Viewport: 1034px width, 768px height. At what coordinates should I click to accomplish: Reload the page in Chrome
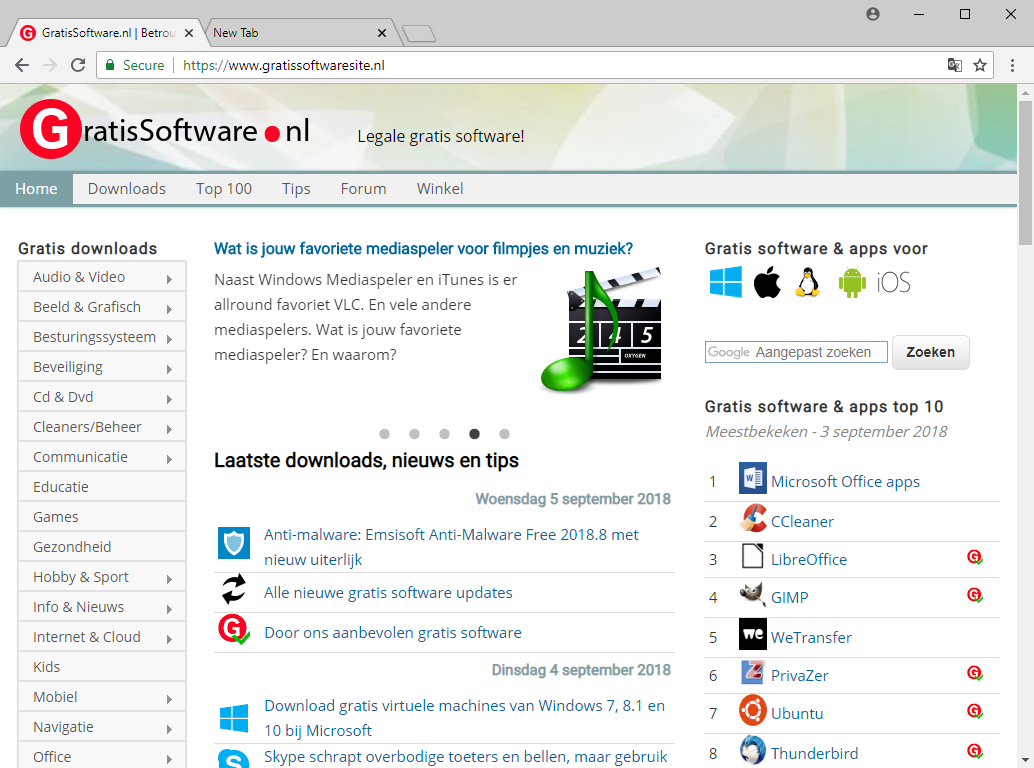click(78, 65)
